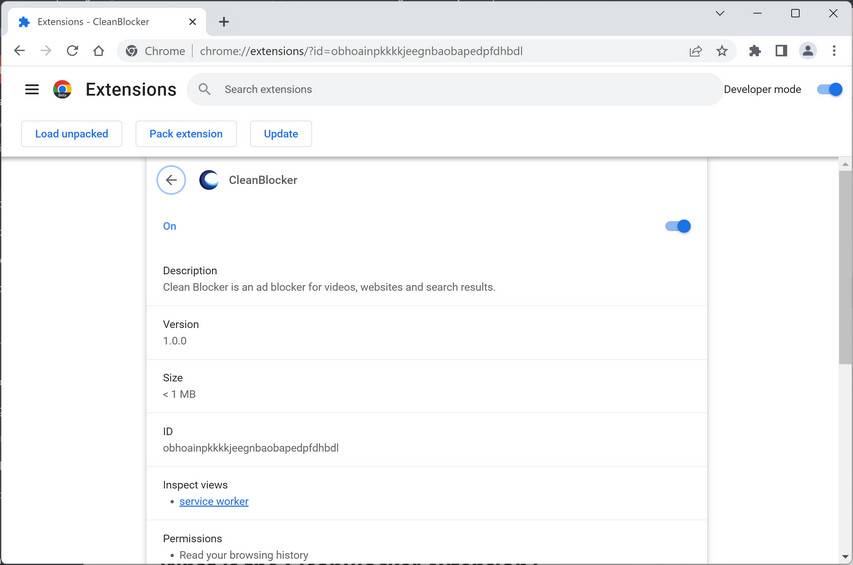
Task: Toggle the browser side panel icon
Action: pos(781,51)
